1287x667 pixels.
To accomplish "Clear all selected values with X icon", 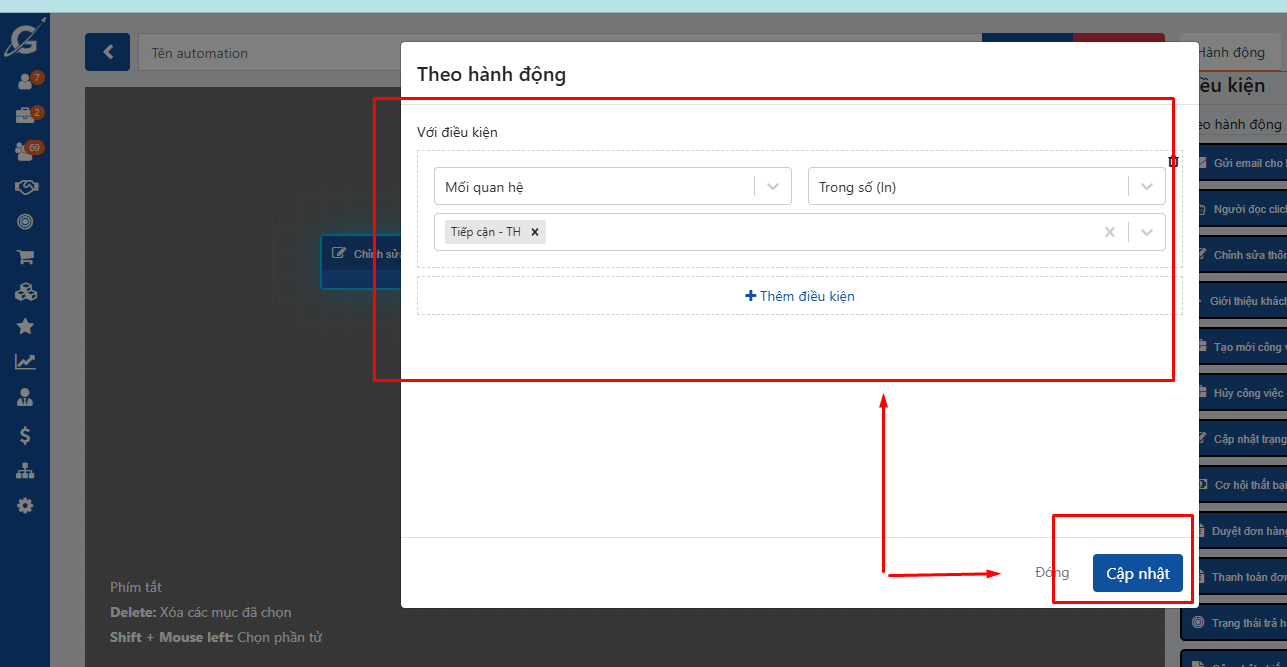I will coord(1109,232).
